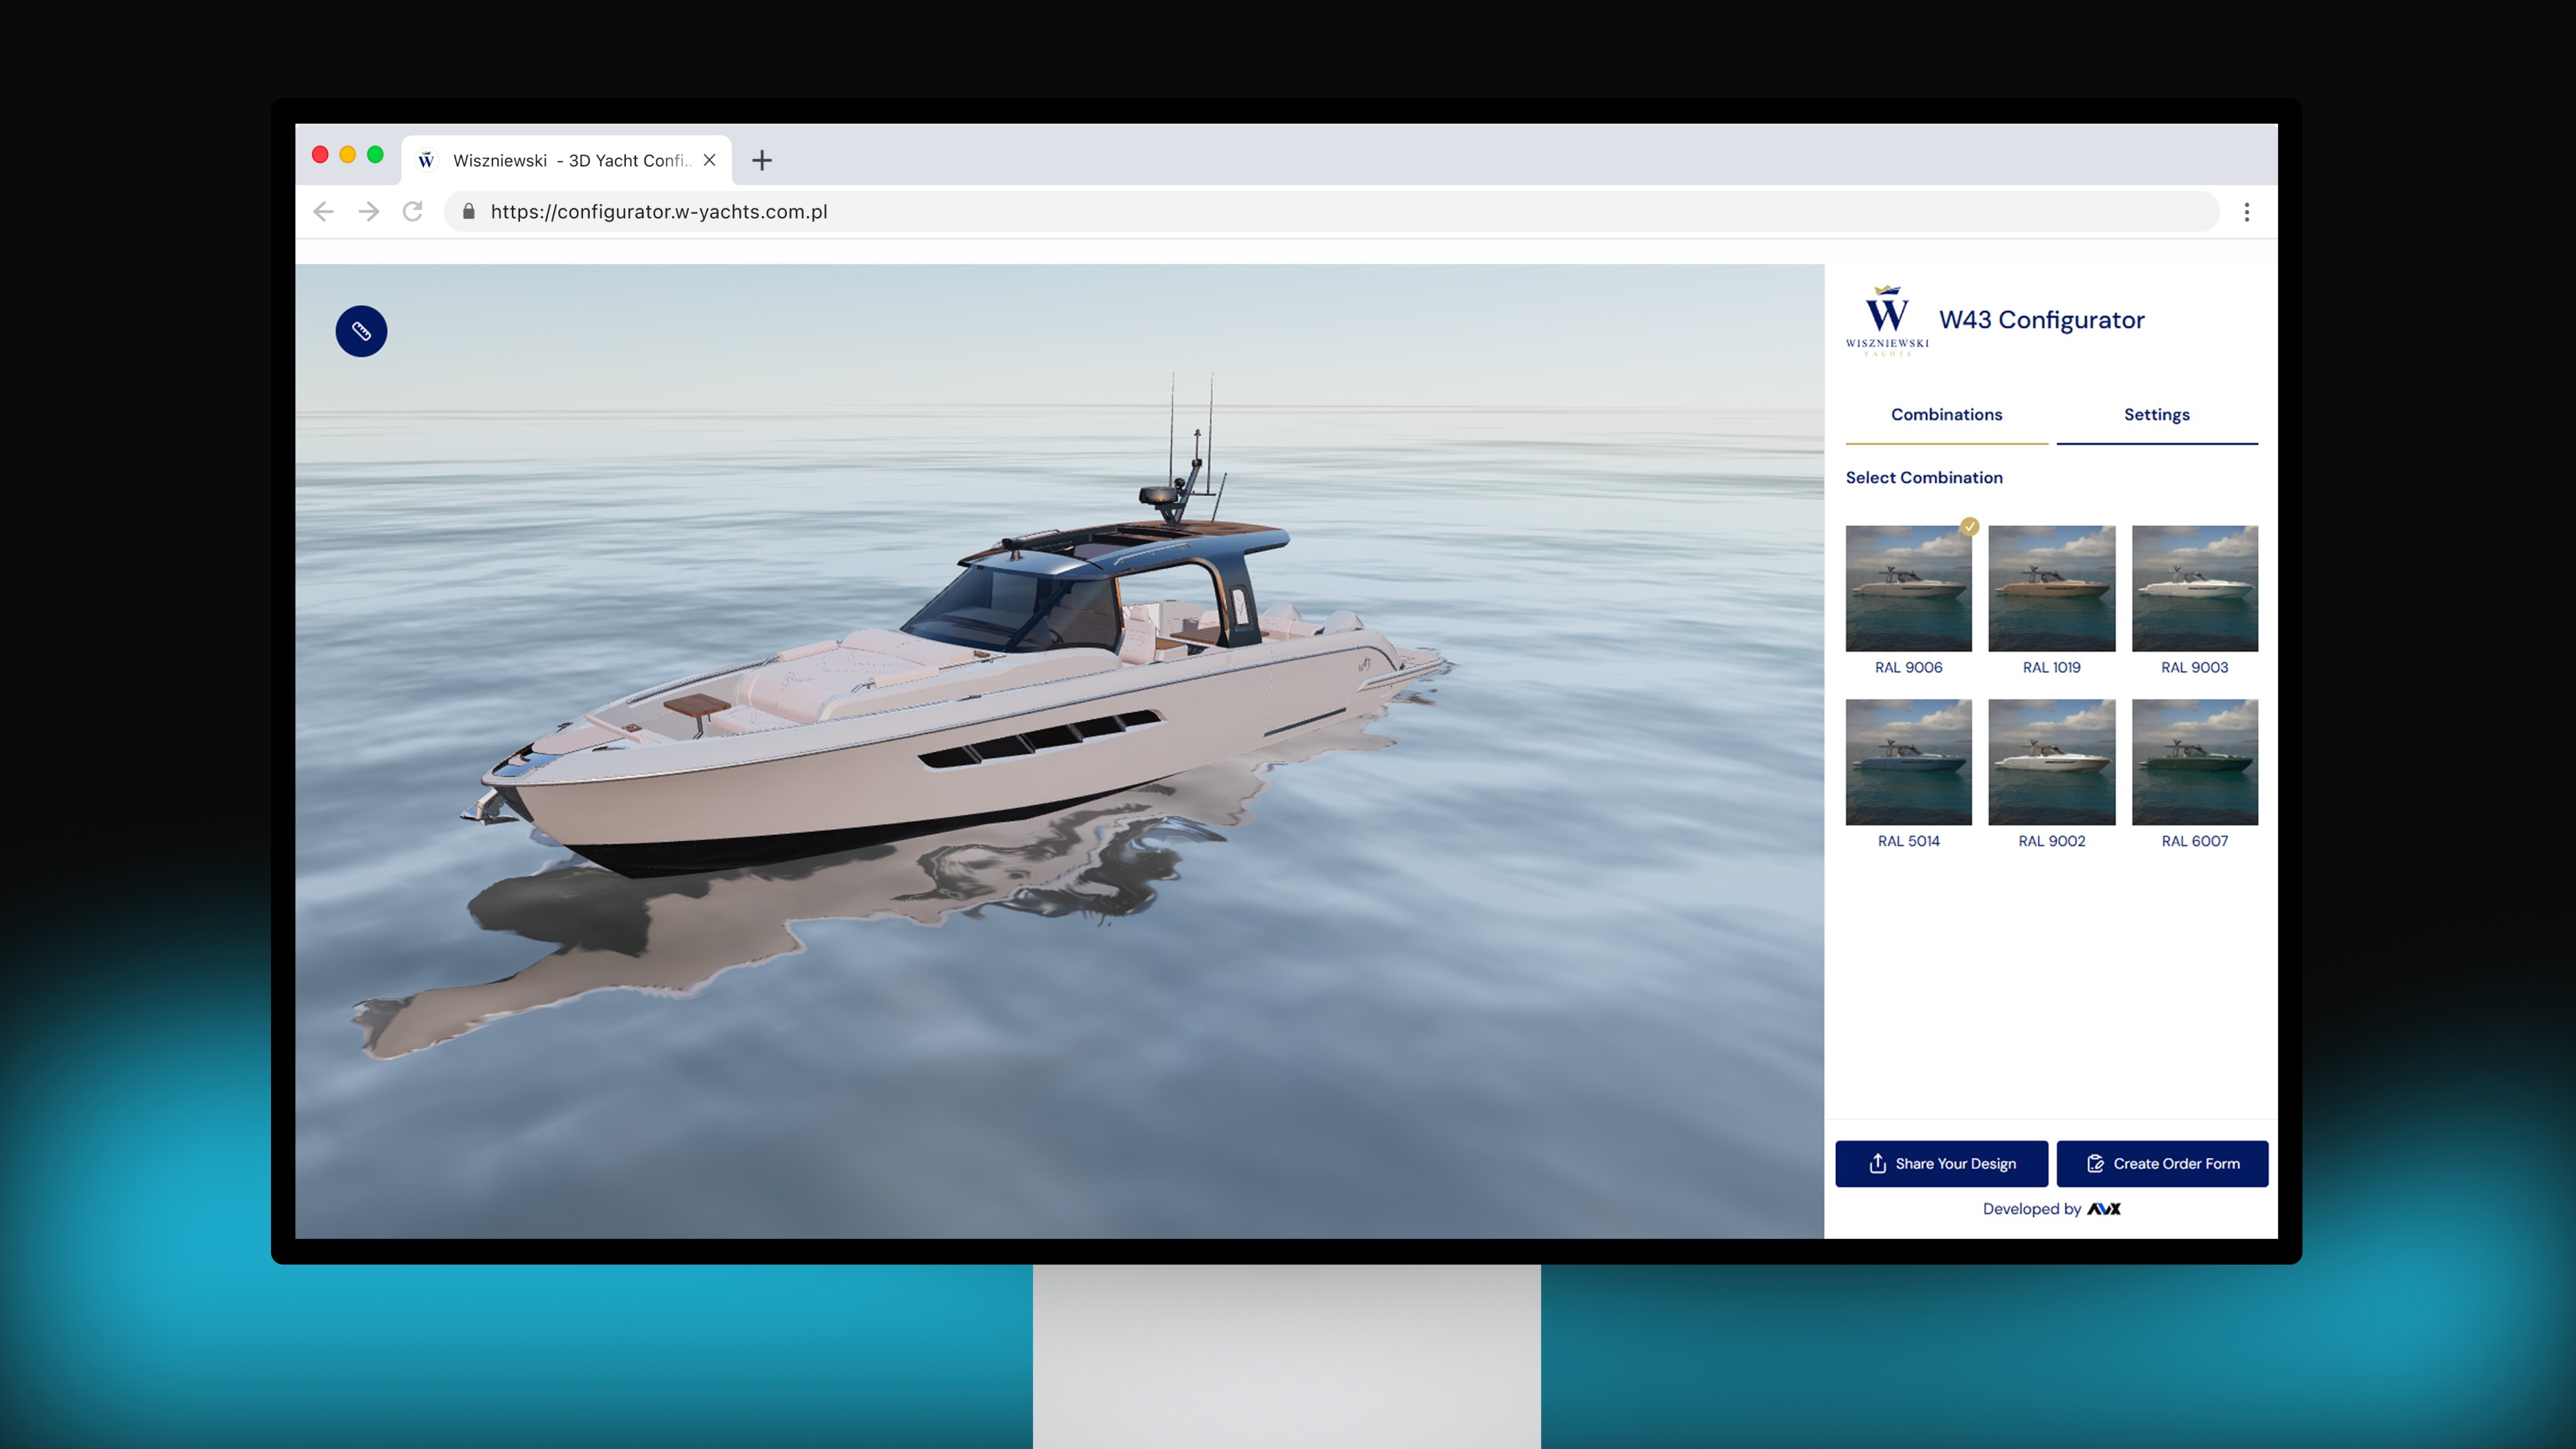Choose the RAL 9003 white combination
This screenshot has height=1449, width=2576.
click(2194, 588)
